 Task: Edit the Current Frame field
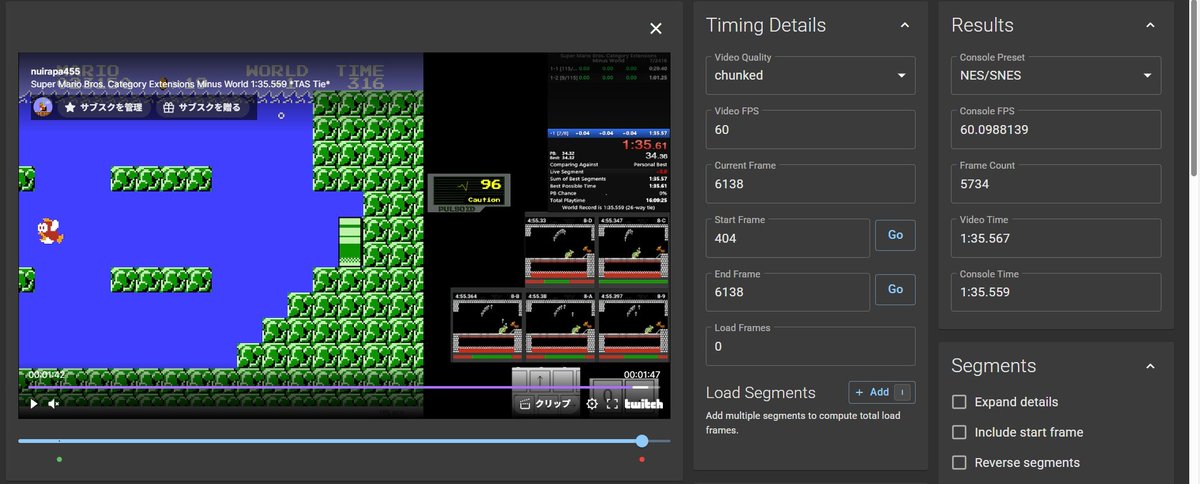810,183
